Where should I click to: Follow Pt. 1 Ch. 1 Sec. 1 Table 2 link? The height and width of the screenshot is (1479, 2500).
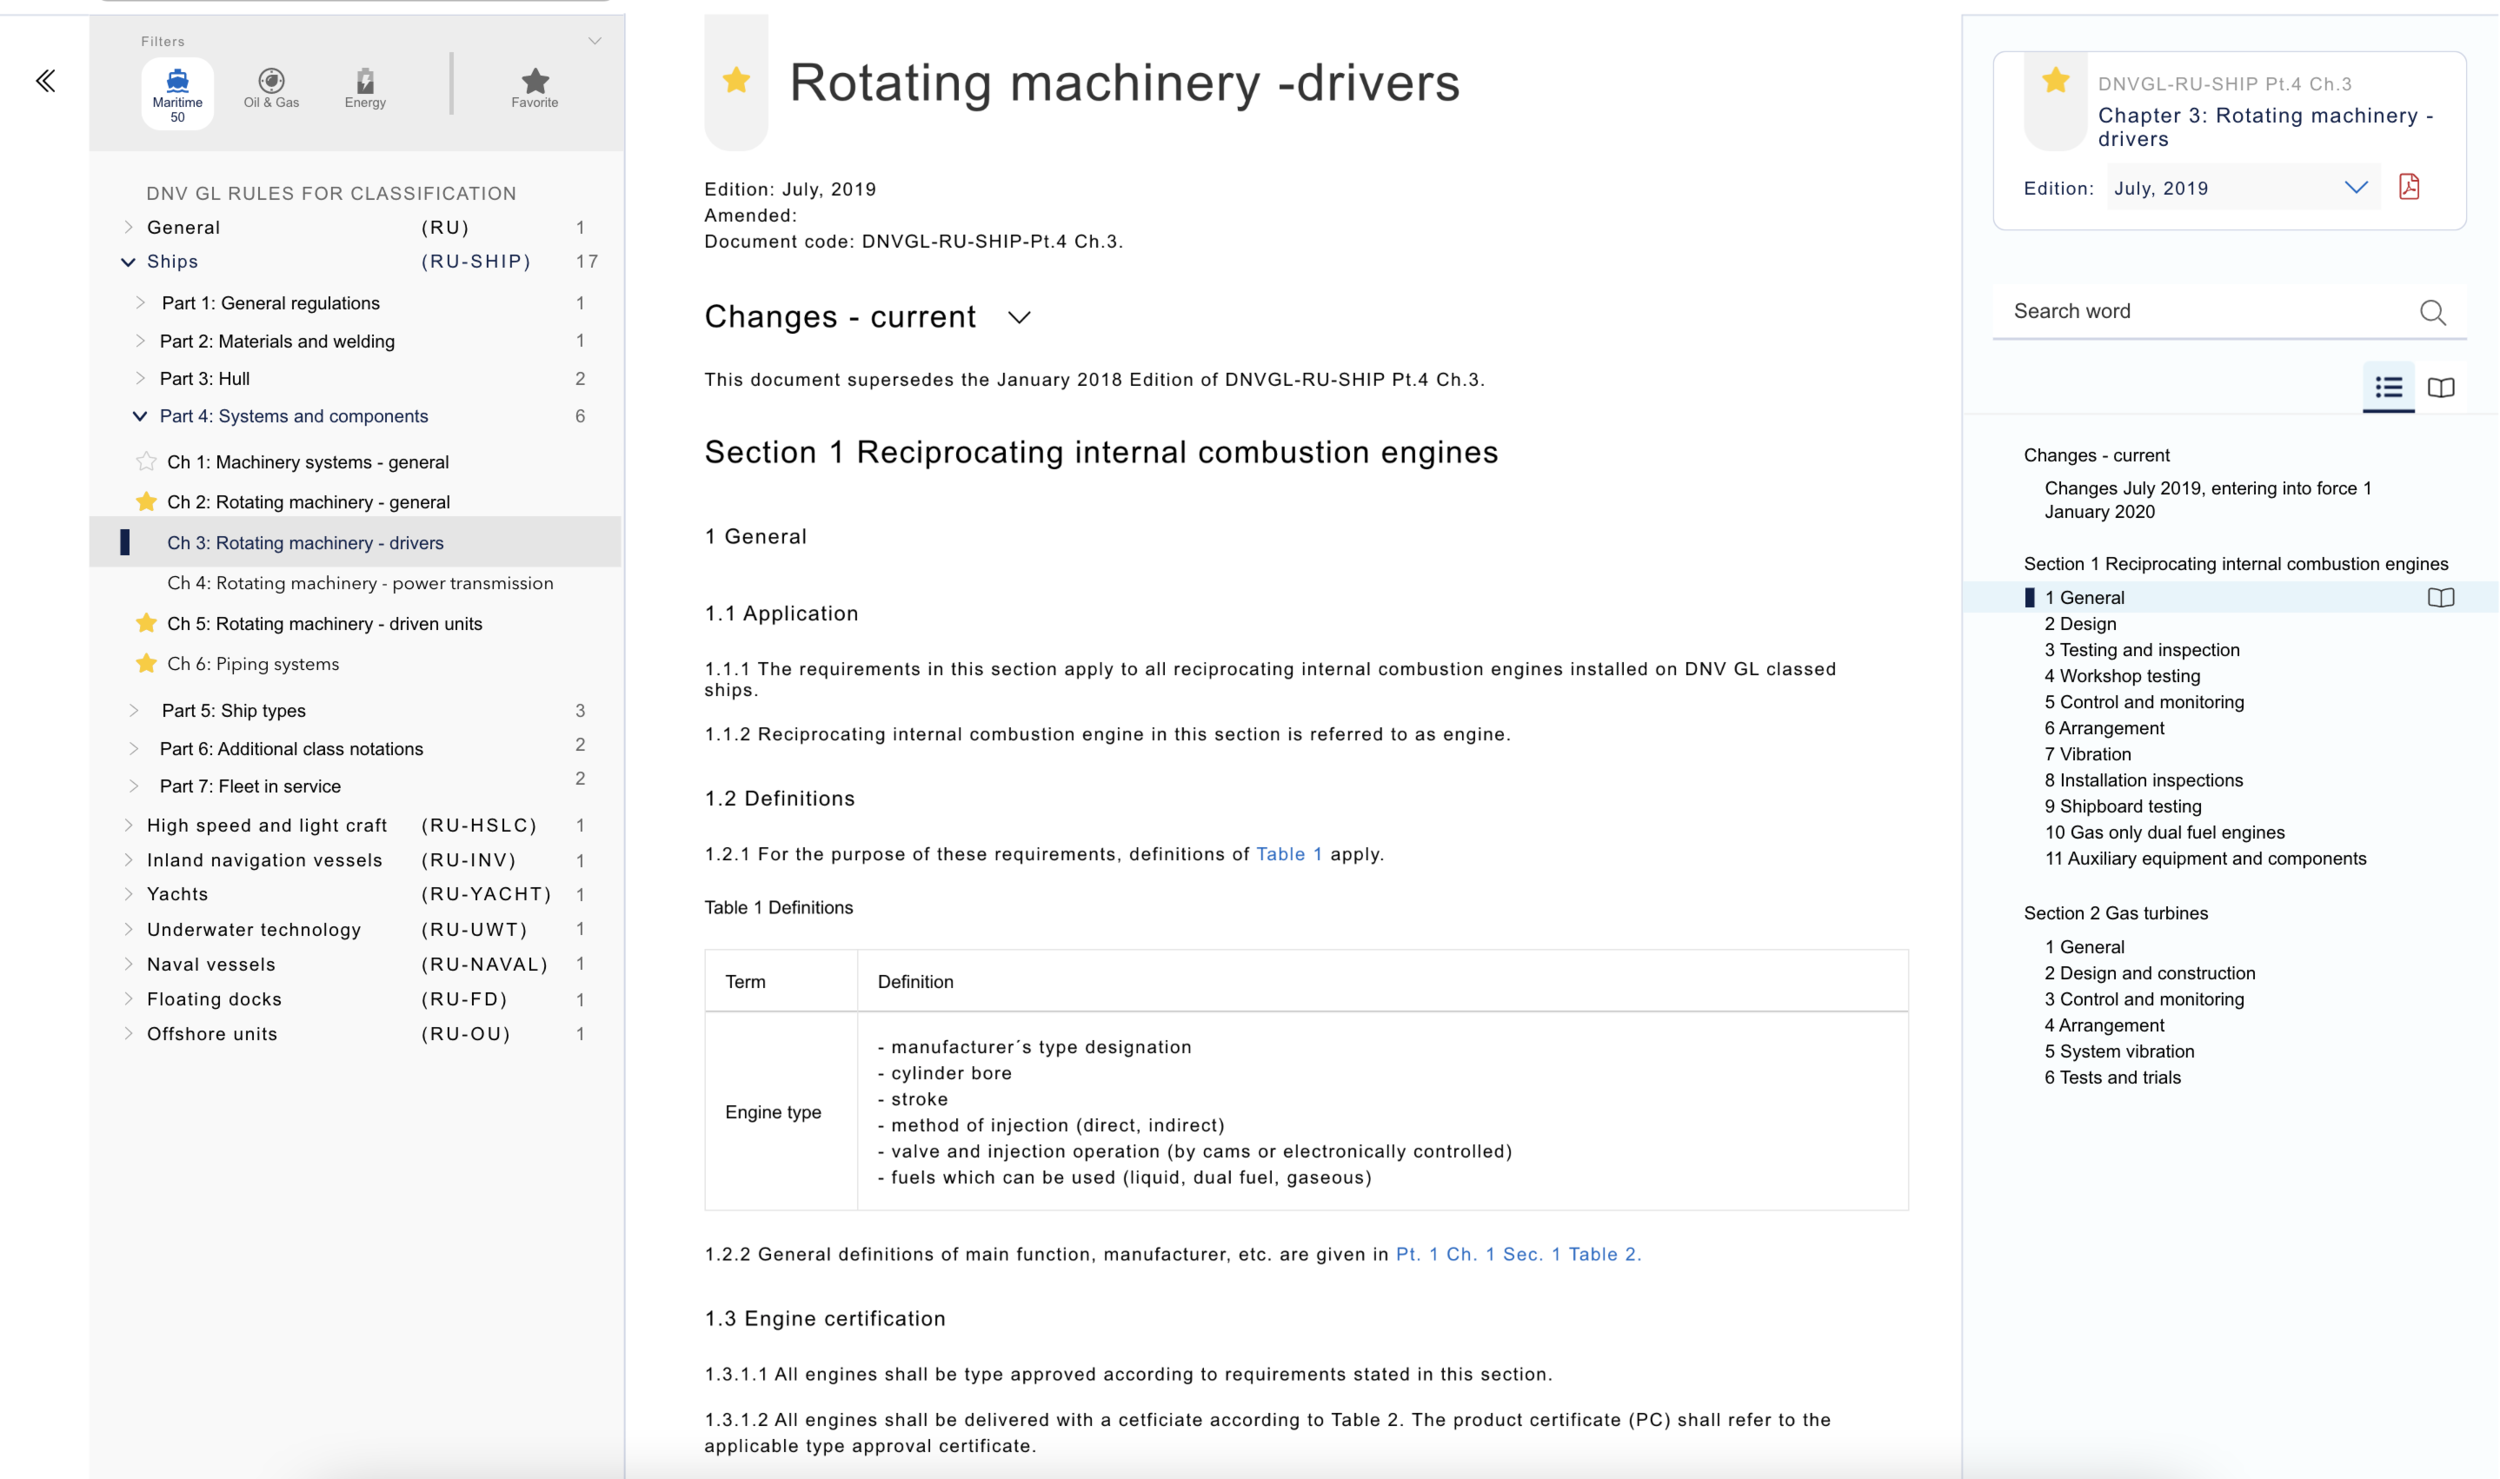(1518, 1254)
